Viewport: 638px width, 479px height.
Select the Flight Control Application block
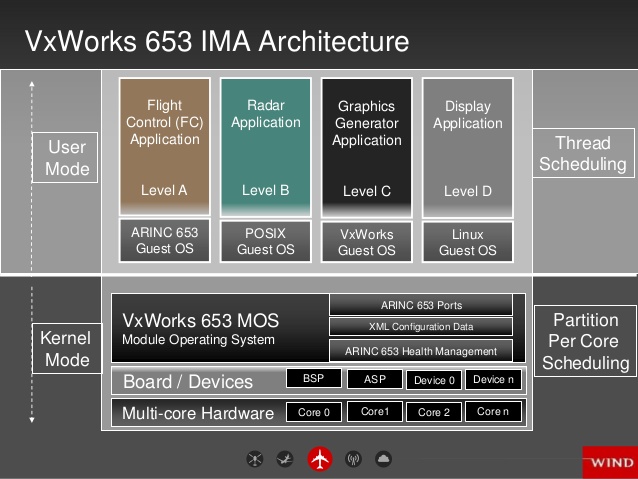point(164,147)
